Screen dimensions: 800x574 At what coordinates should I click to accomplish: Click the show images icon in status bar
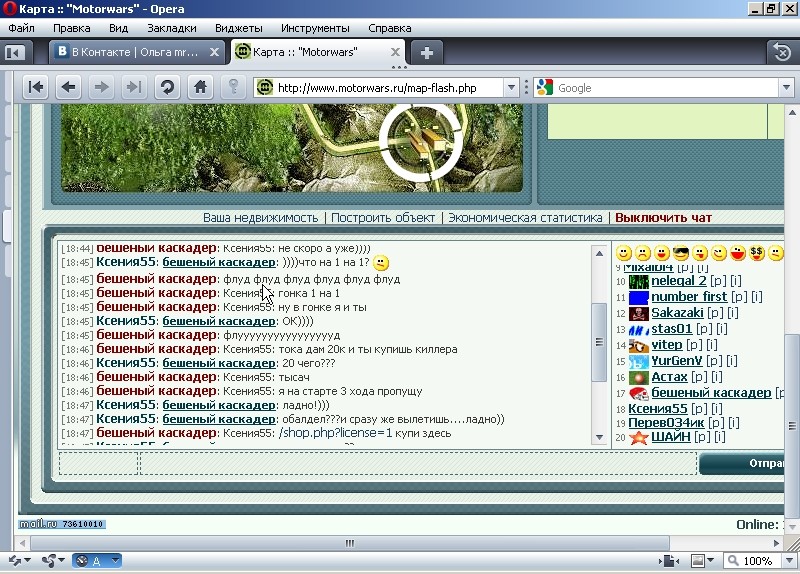pyautogui.click(x=697, y=561)
